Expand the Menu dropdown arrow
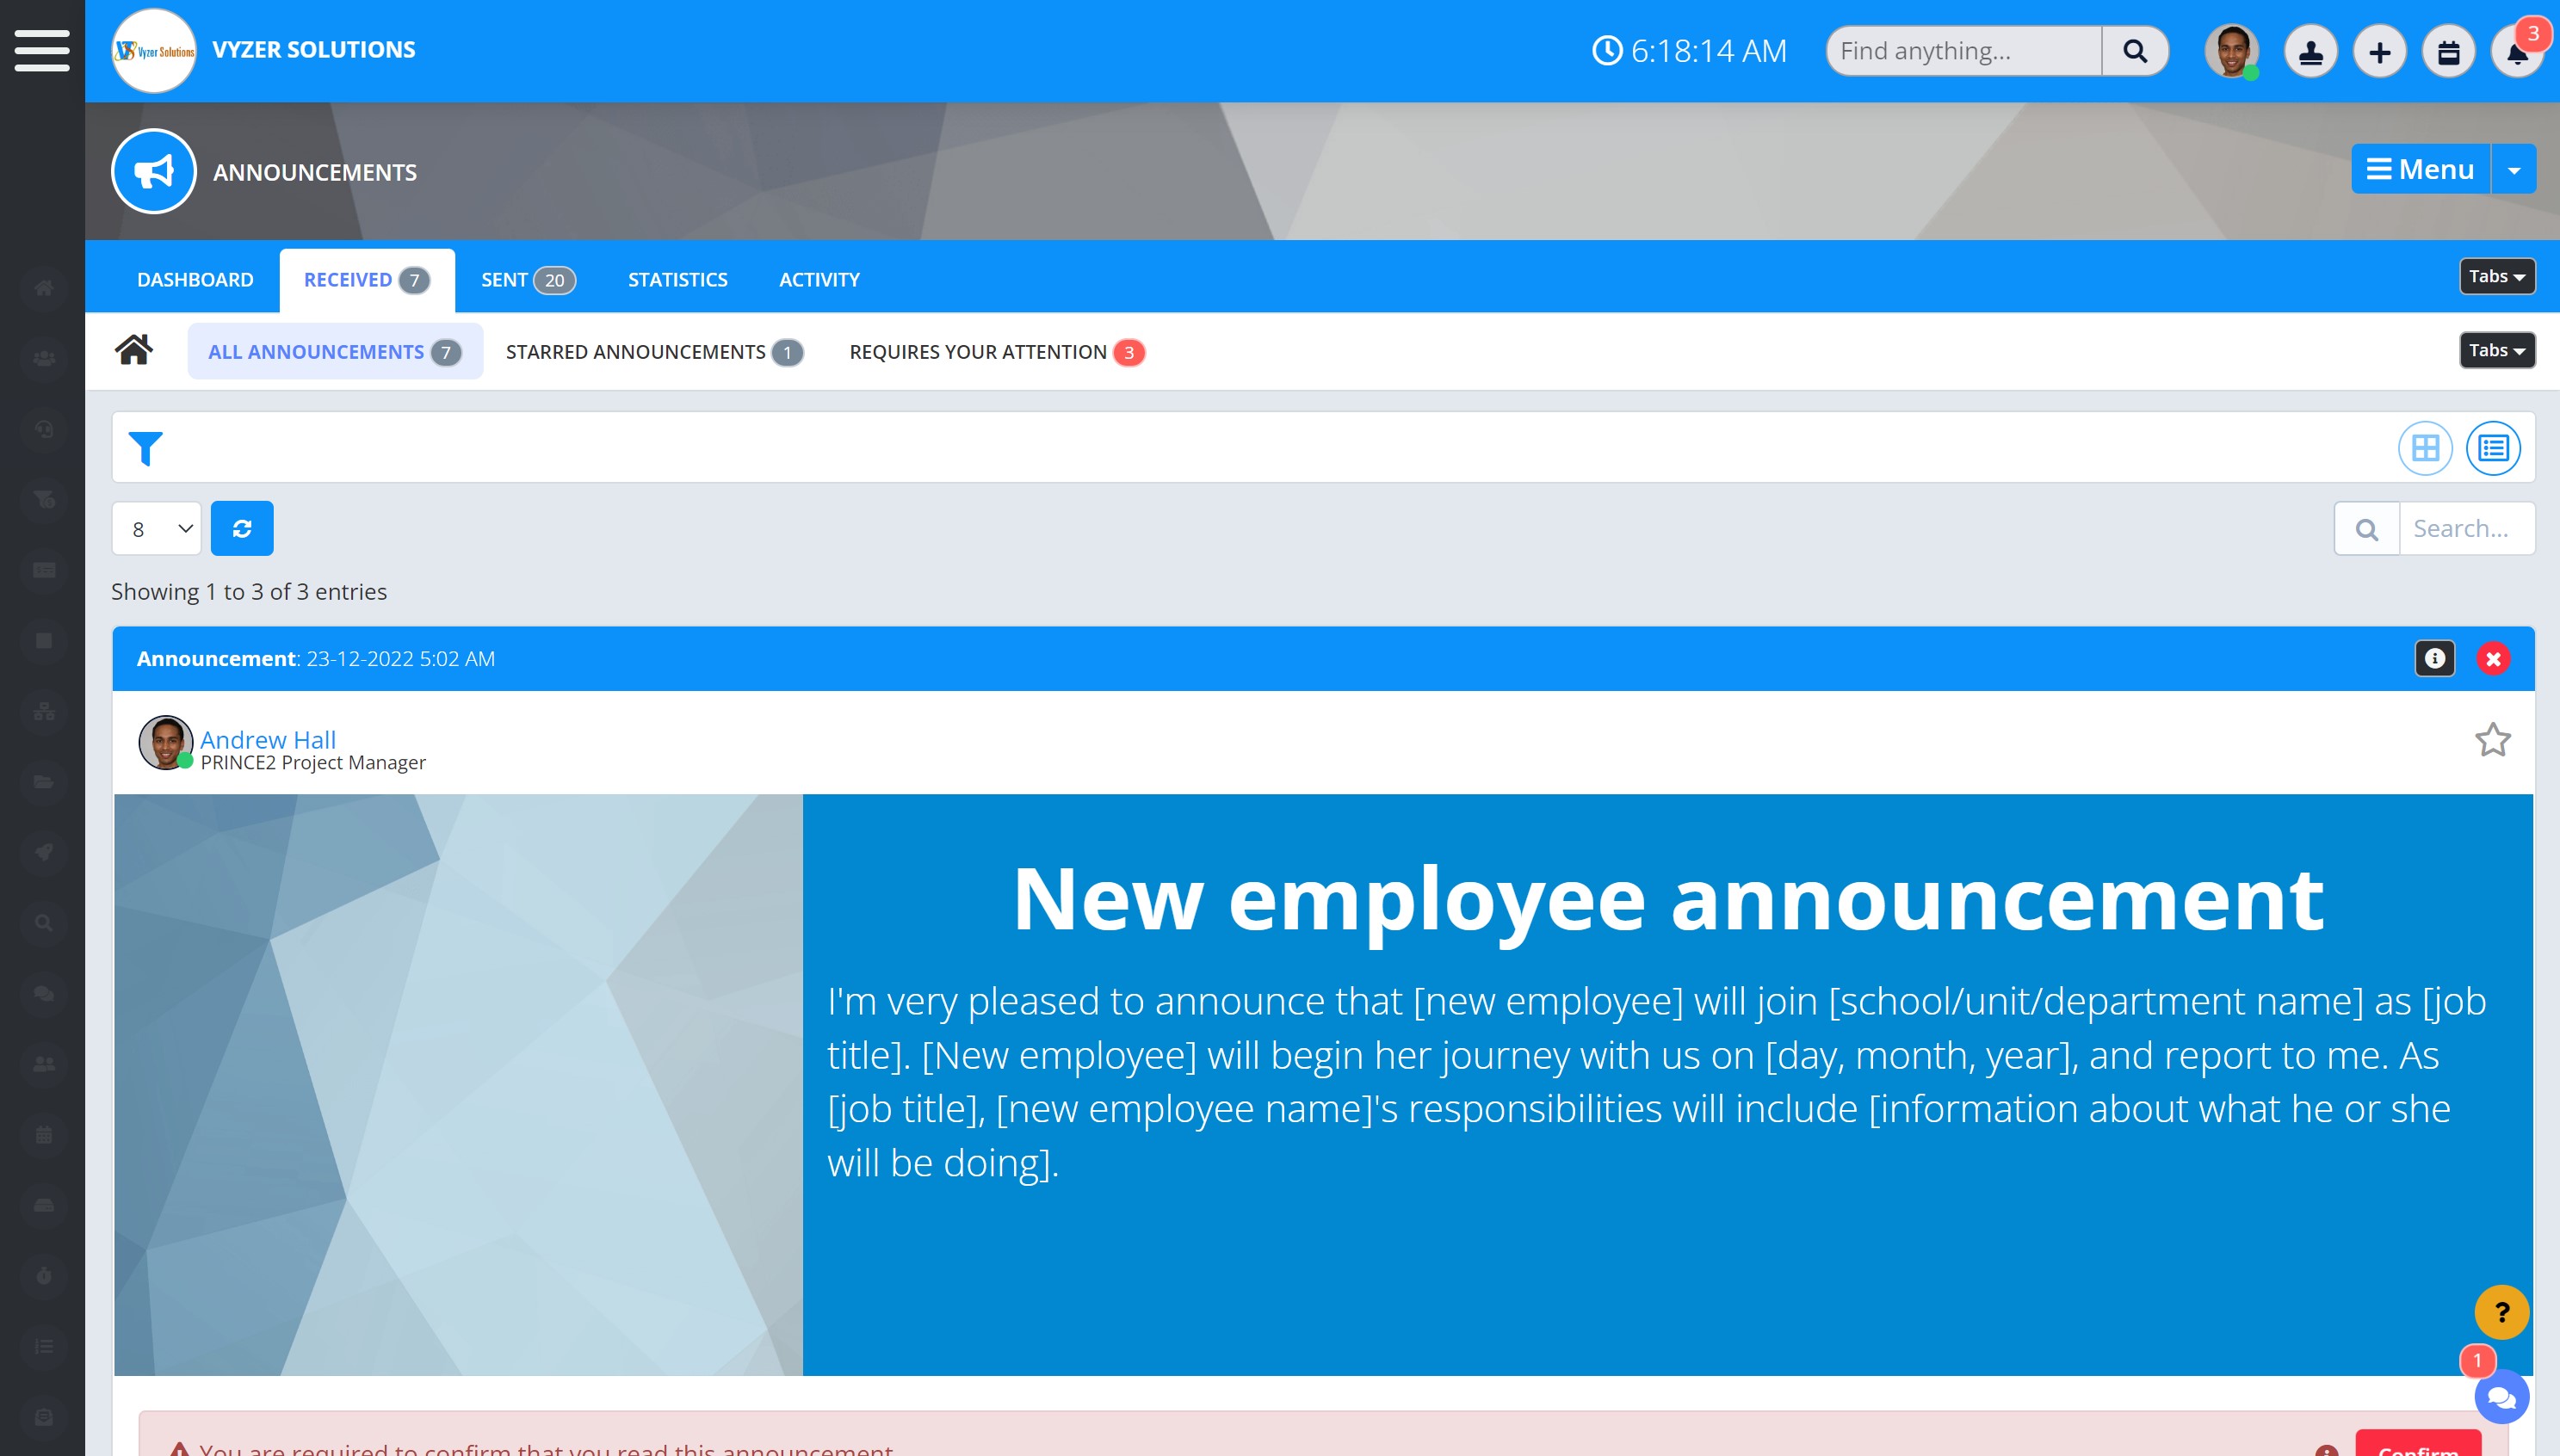 [x=2514, y=170]
